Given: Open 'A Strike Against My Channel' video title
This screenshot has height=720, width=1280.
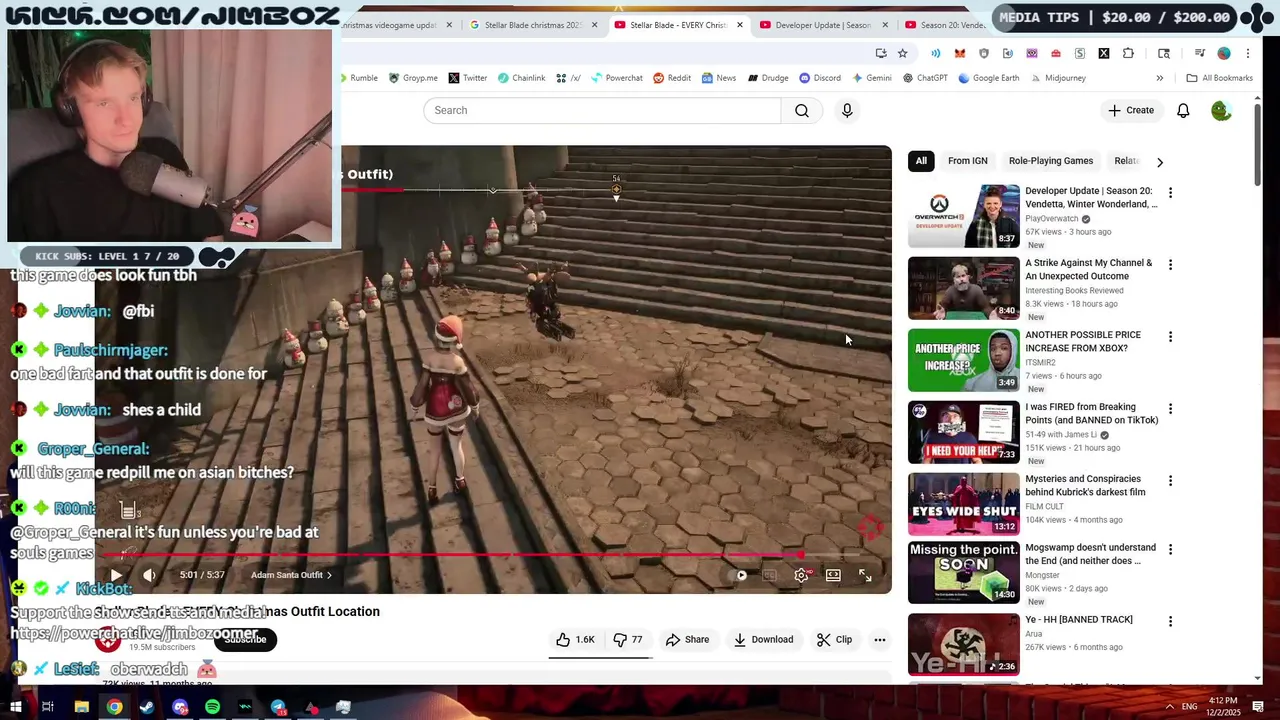Looking at the screenshot, I should pos(1089,270).
